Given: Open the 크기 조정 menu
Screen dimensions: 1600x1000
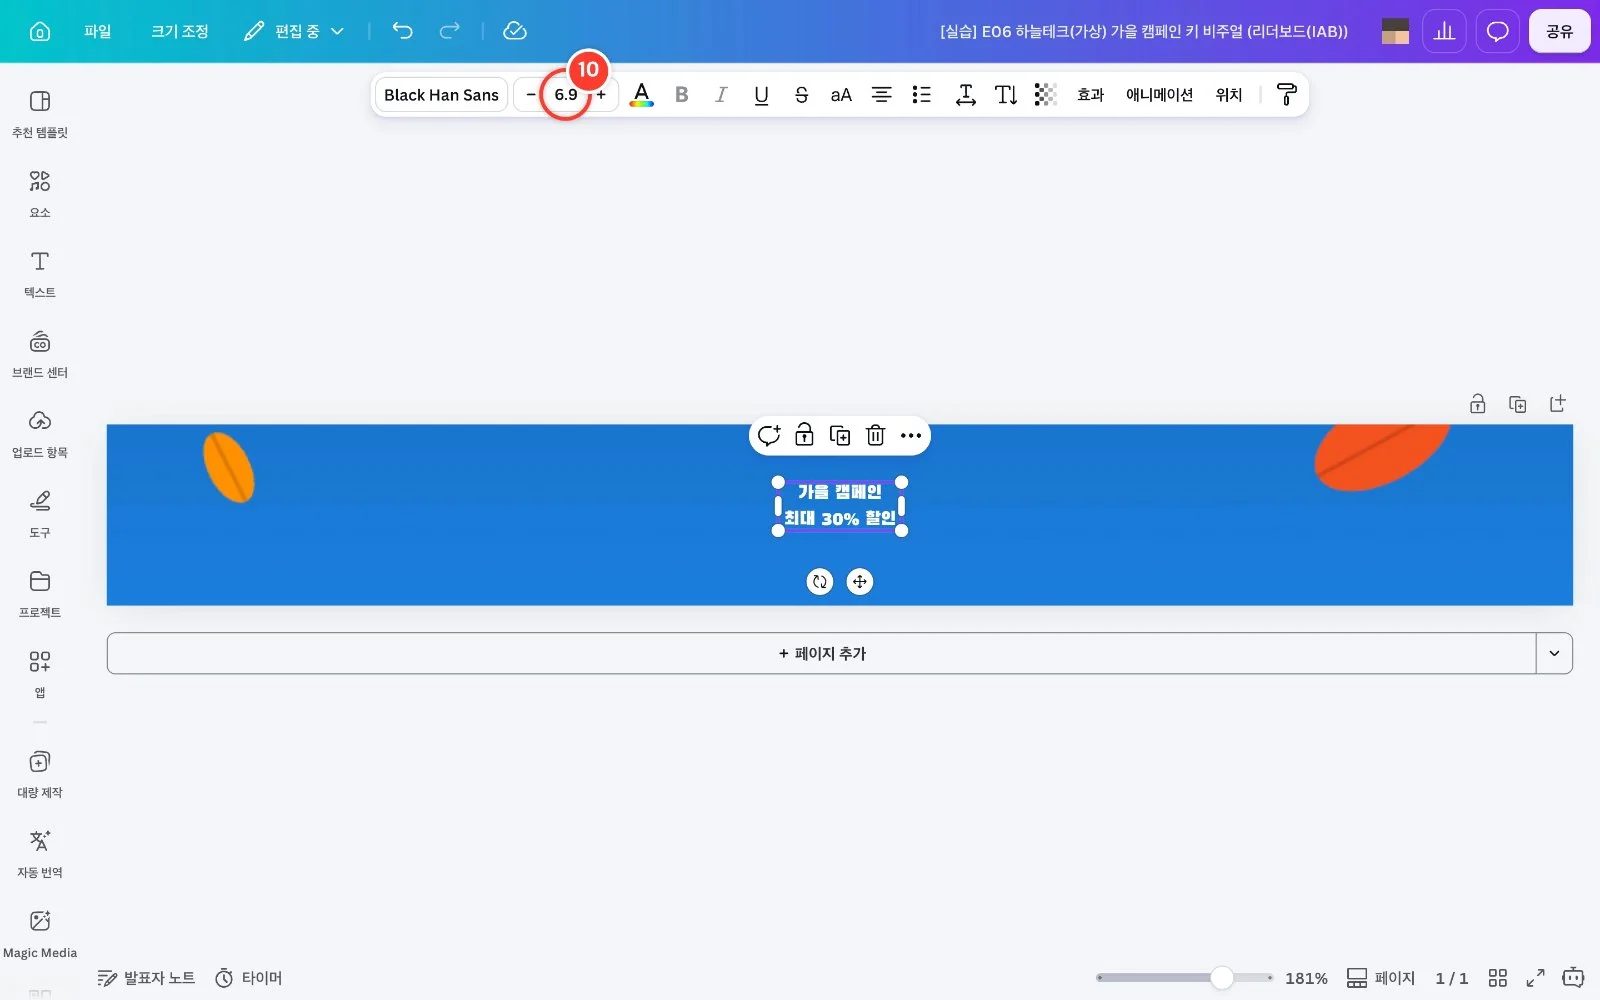Looking at the screenshot, I should tap(180, 31).
